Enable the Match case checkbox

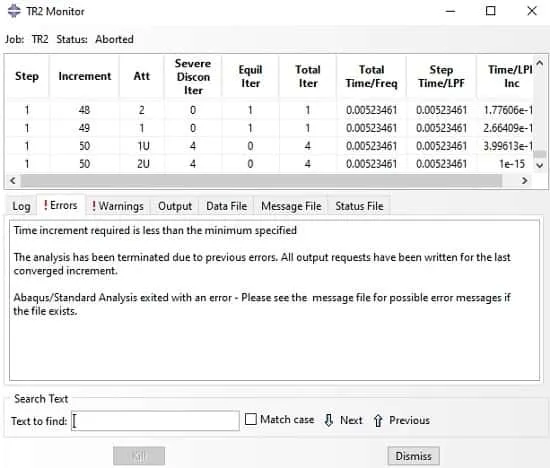point(250,419)
